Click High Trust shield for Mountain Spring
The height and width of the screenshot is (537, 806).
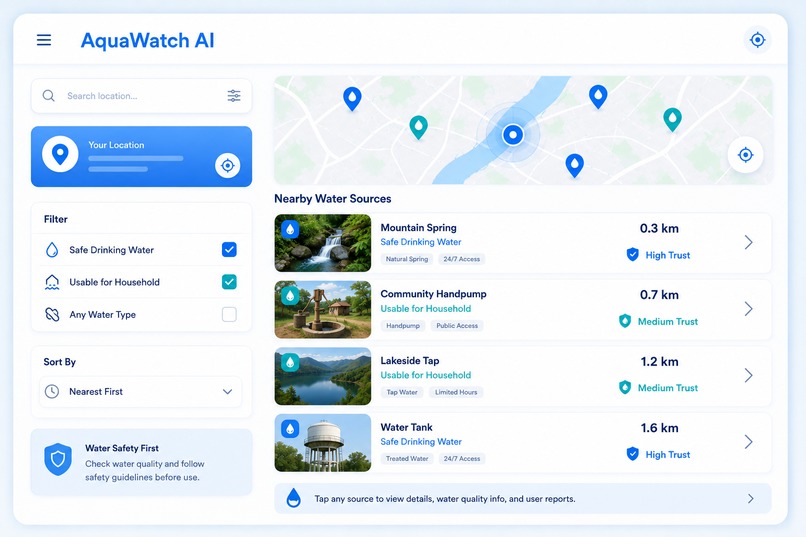(633, 254)
